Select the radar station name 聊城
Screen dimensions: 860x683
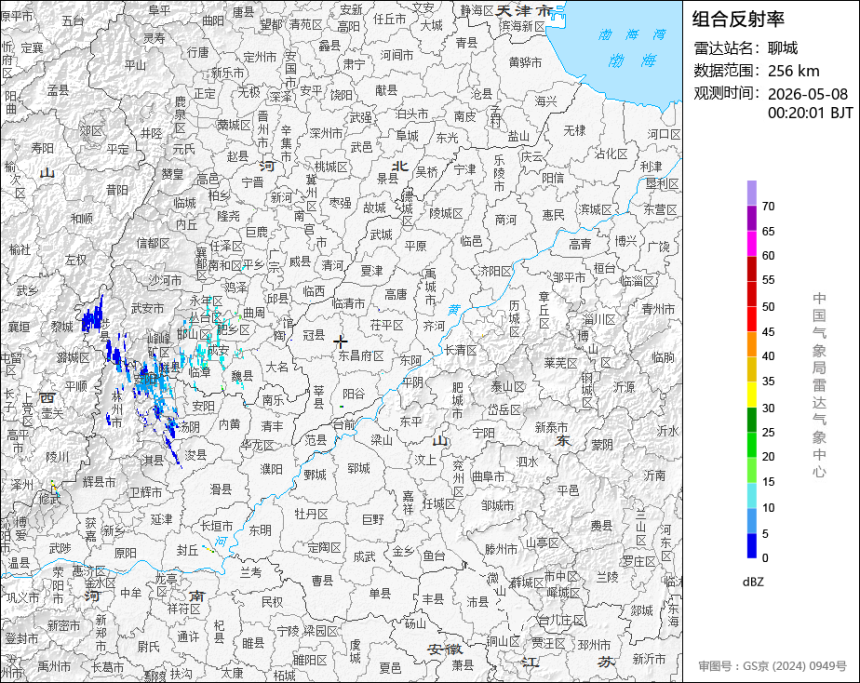pyautogui.click(x=783, y=48)
